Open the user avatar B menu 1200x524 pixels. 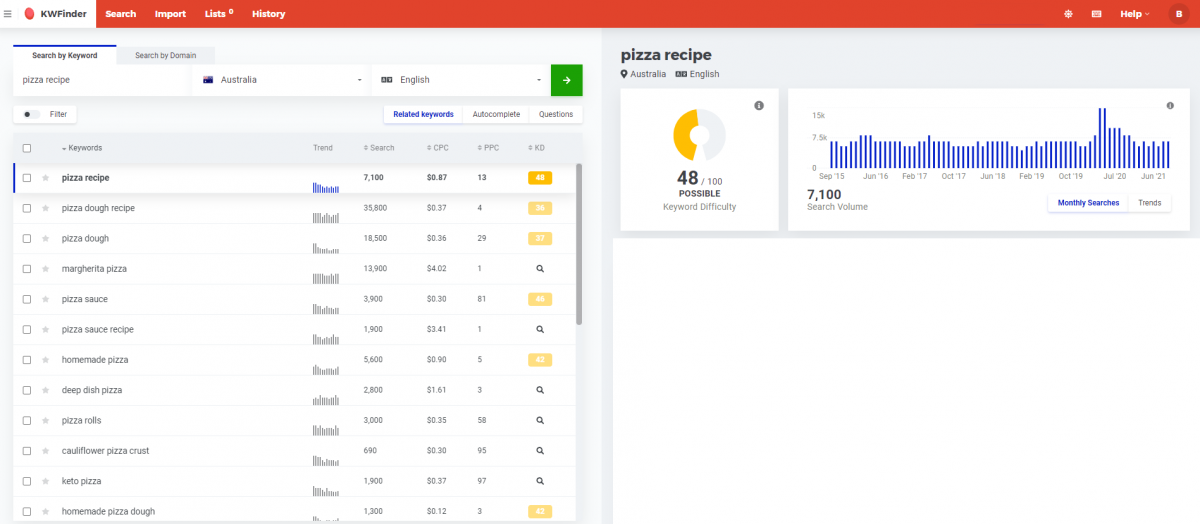(1180, 14)
